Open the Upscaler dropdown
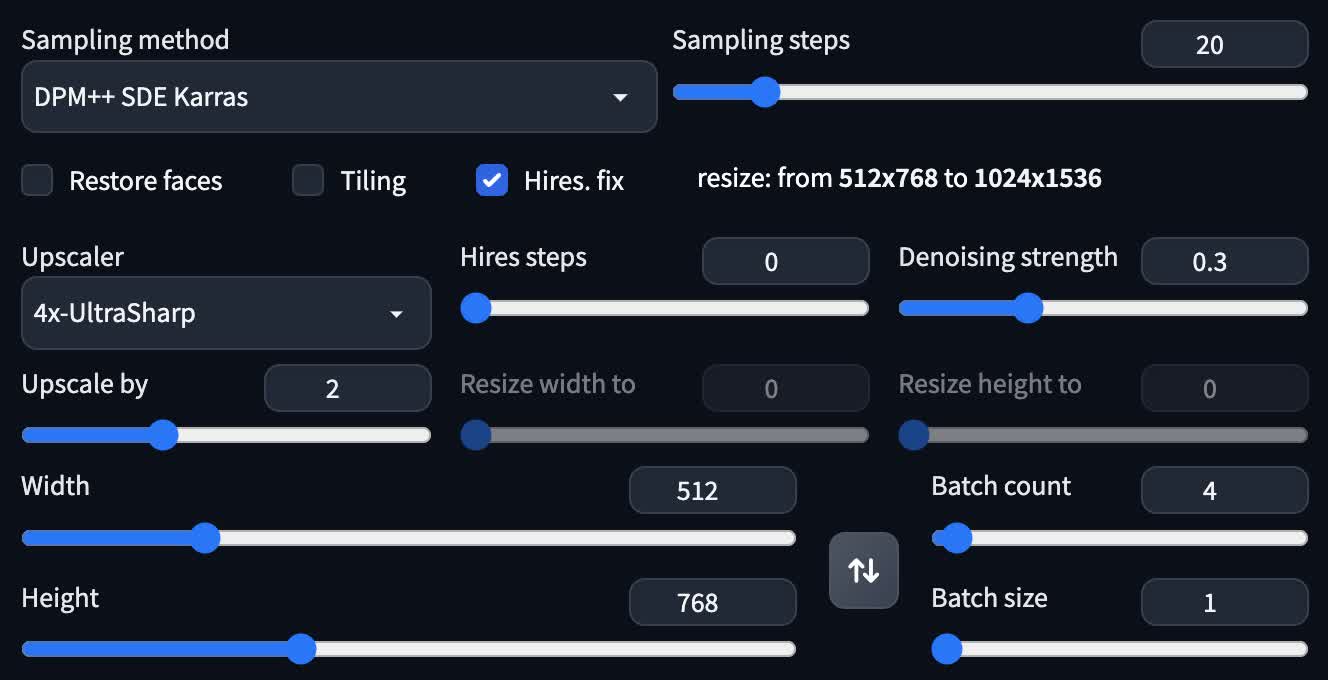 tap(226, 313)
